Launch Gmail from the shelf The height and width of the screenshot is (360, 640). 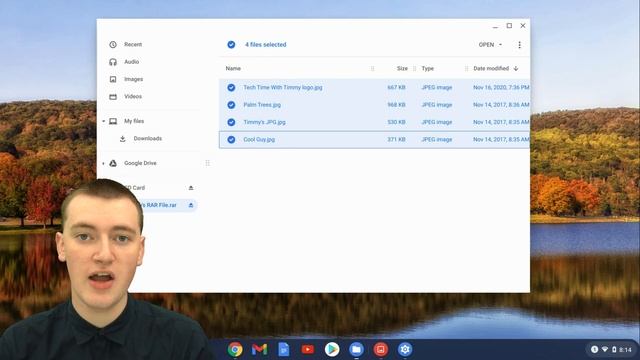(259, 349)
